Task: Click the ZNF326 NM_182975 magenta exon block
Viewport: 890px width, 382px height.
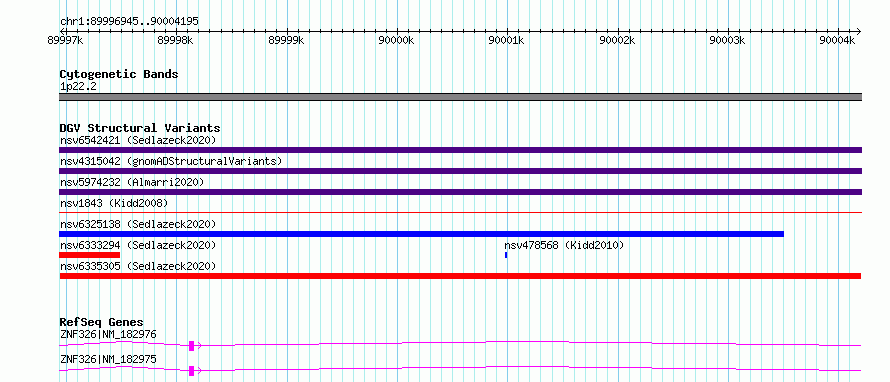Action: pos(192,371)
